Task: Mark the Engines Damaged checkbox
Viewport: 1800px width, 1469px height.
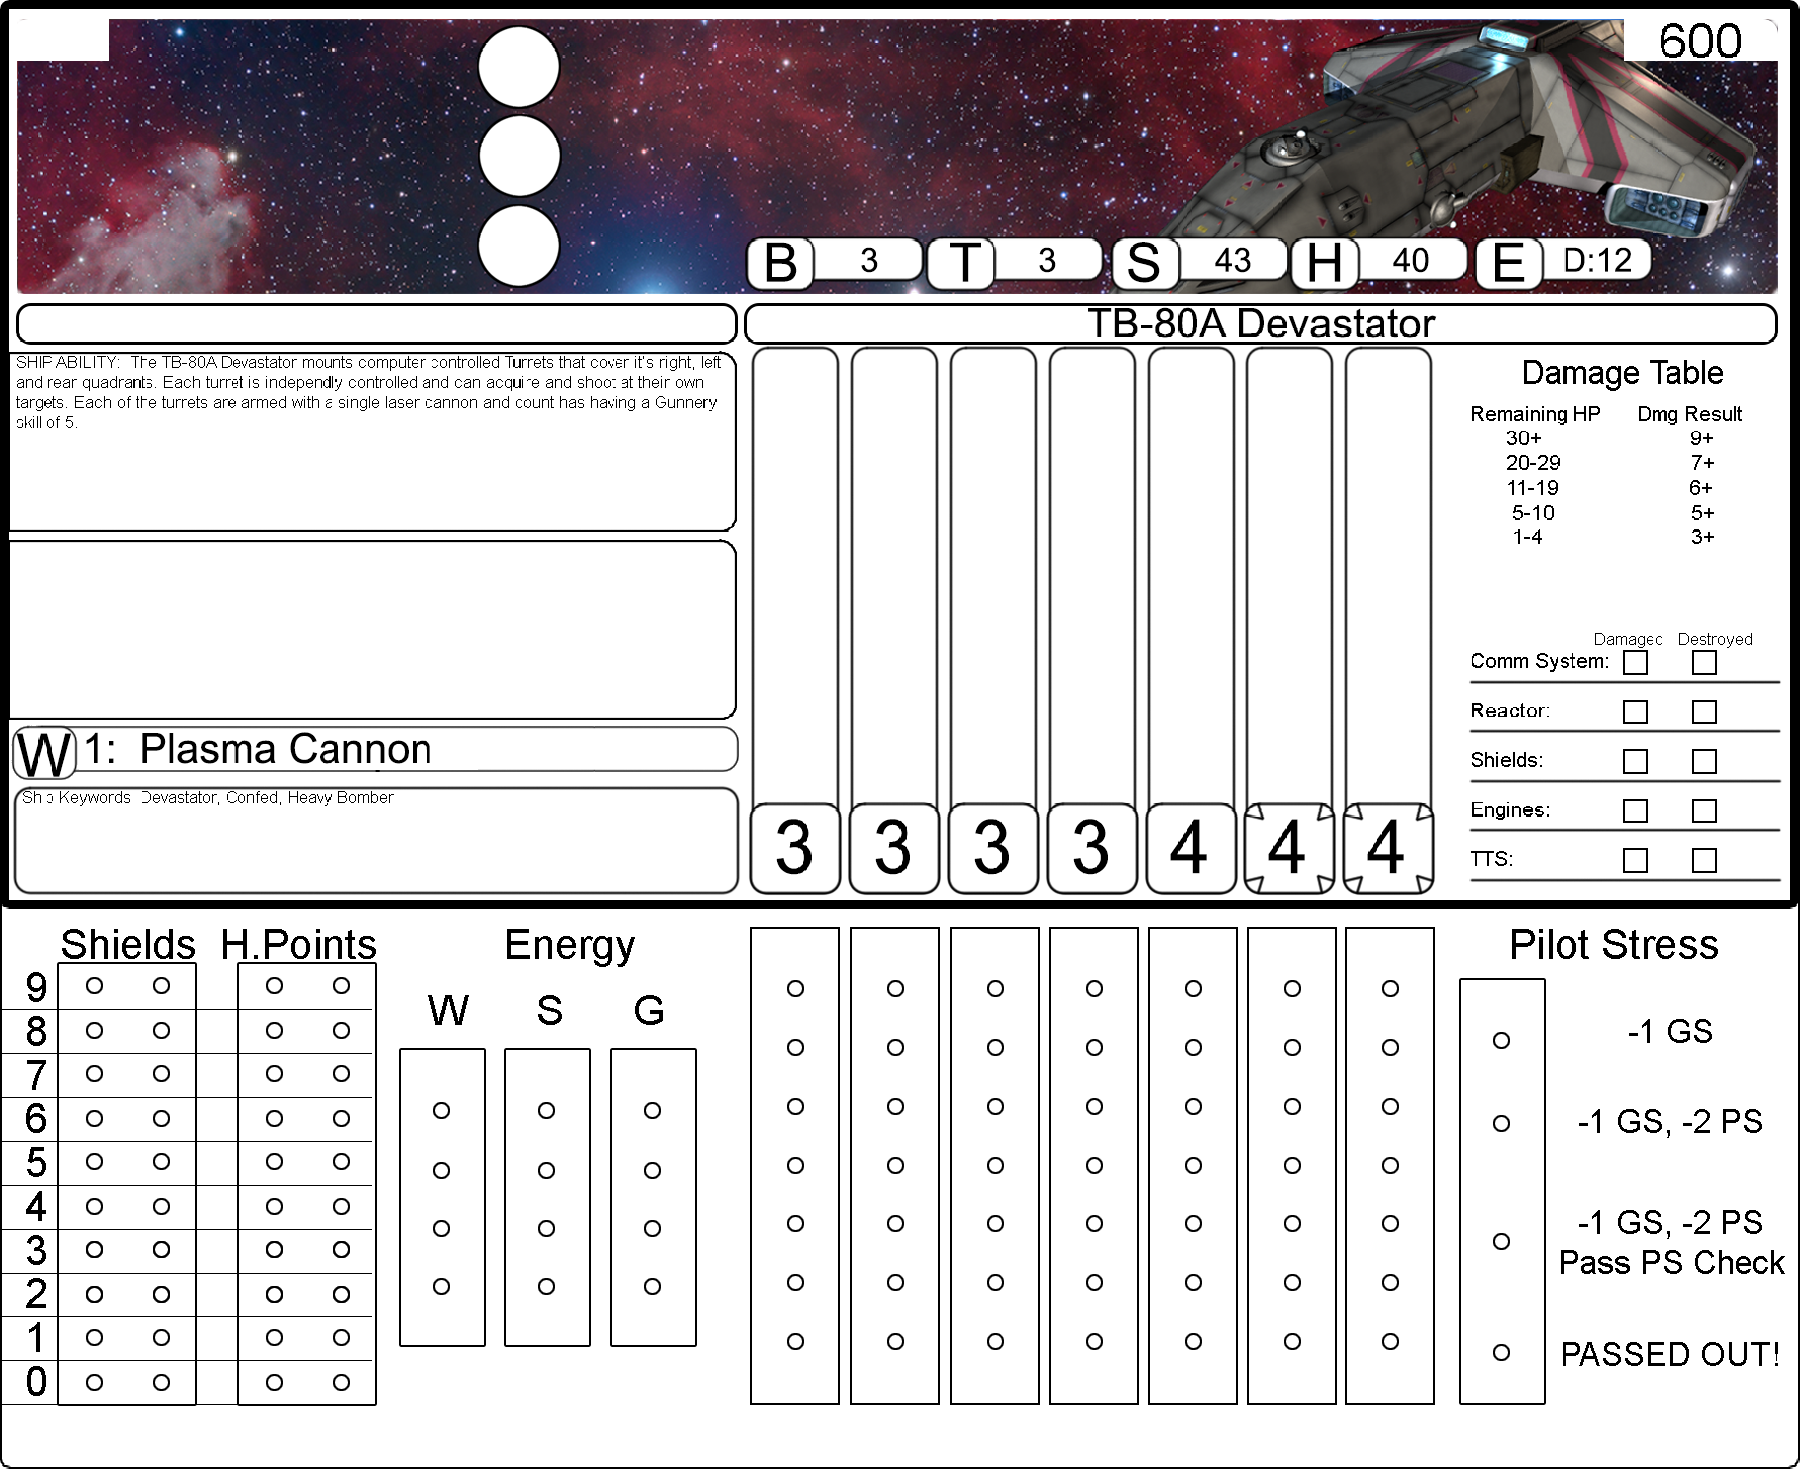Action: tap(1635, 810)
